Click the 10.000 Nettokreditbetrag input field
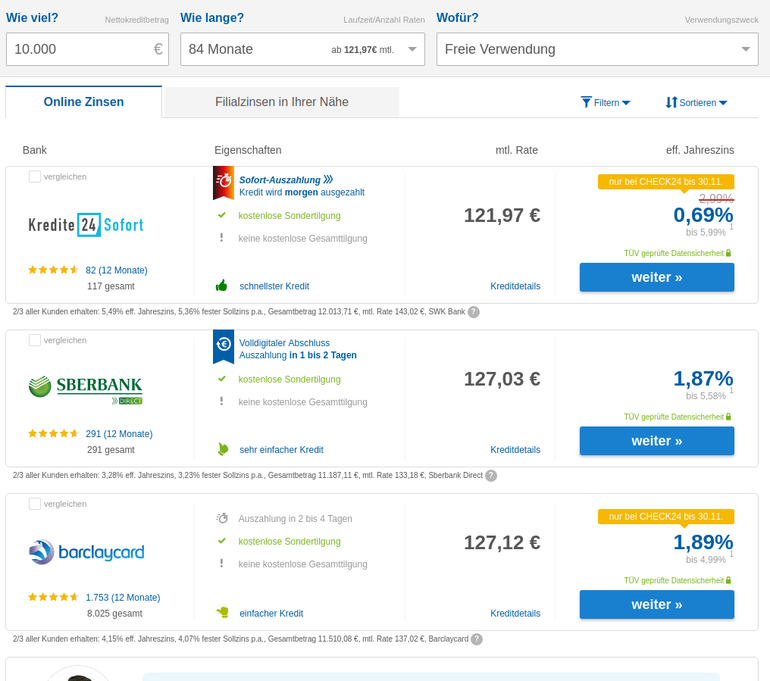The height and width of the screenshot is (681, 770). [x=87, y=49]
